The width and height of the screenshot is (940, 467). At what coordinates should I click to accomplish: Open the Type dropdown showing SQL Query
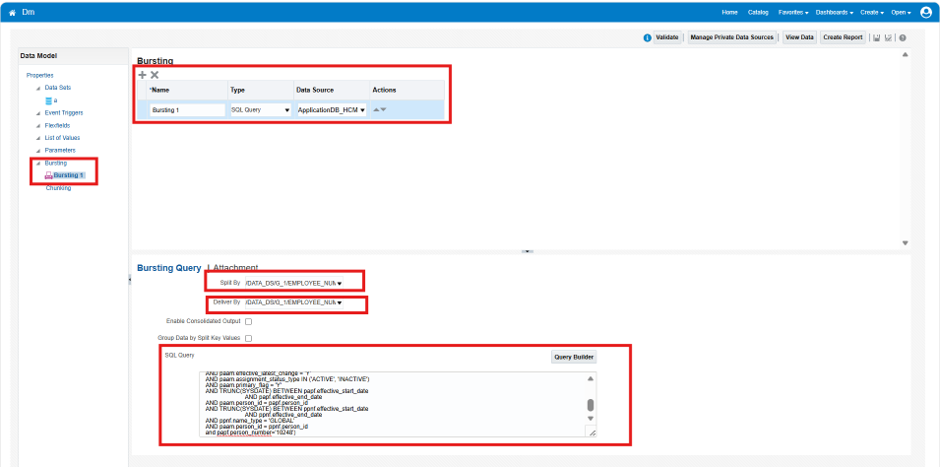click(x=260, y=110)
